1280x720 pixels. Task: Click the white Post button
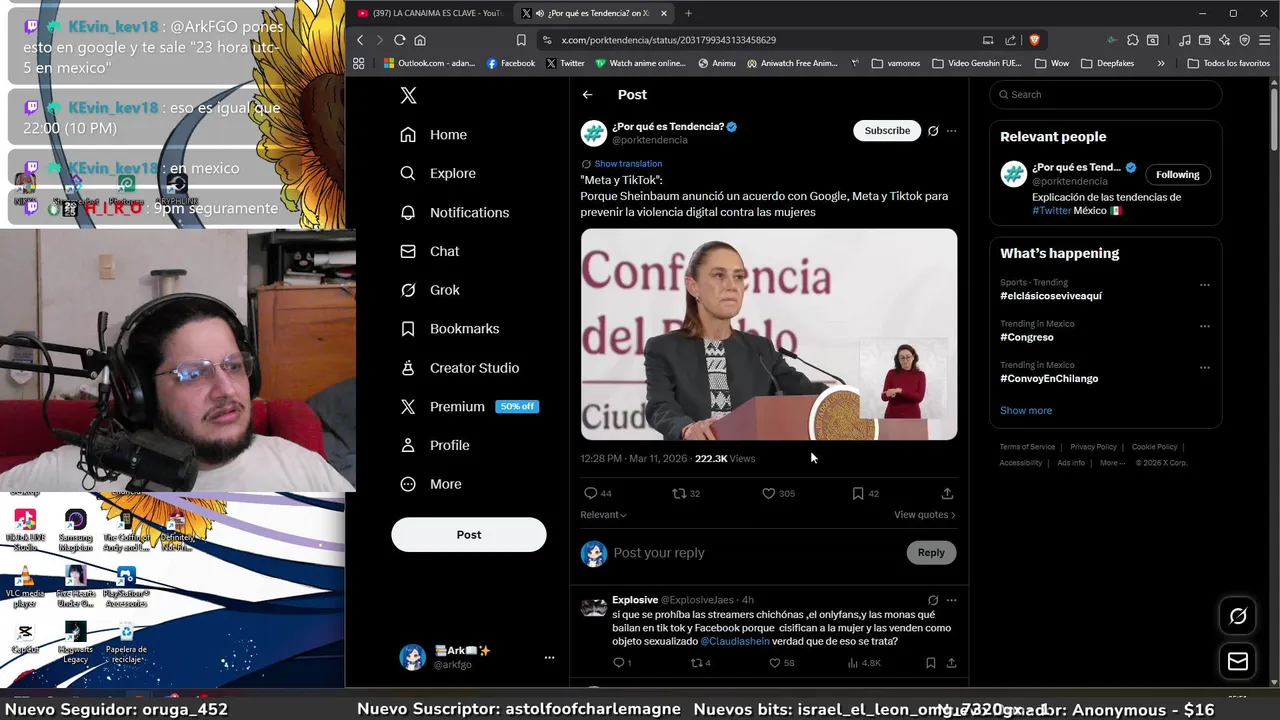469,535
